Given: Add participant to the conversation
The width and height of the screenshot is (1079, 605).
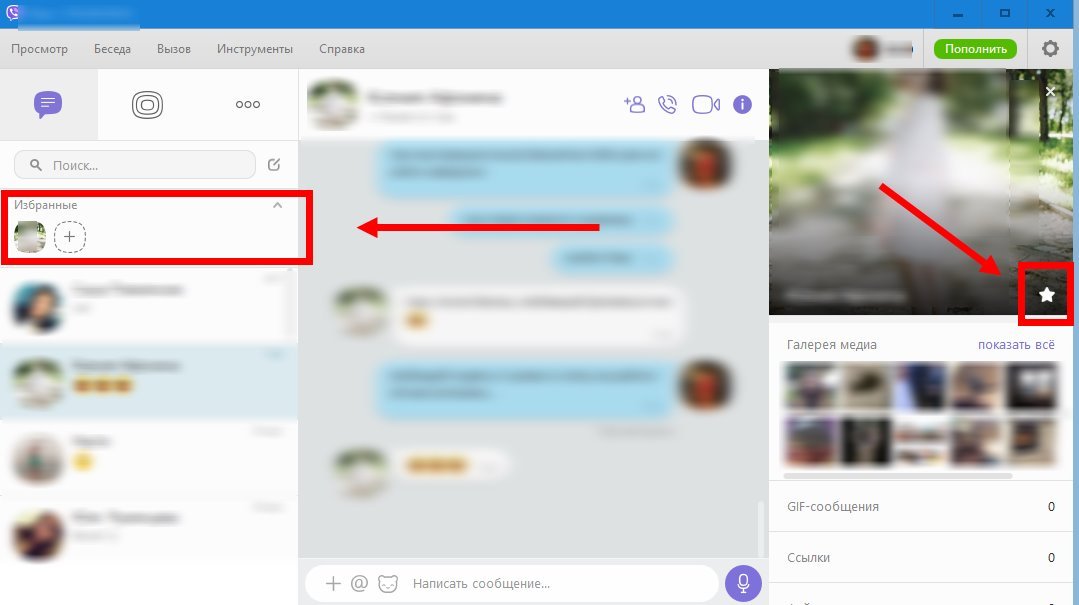Looking at the screenshot, I should point(634,104).
